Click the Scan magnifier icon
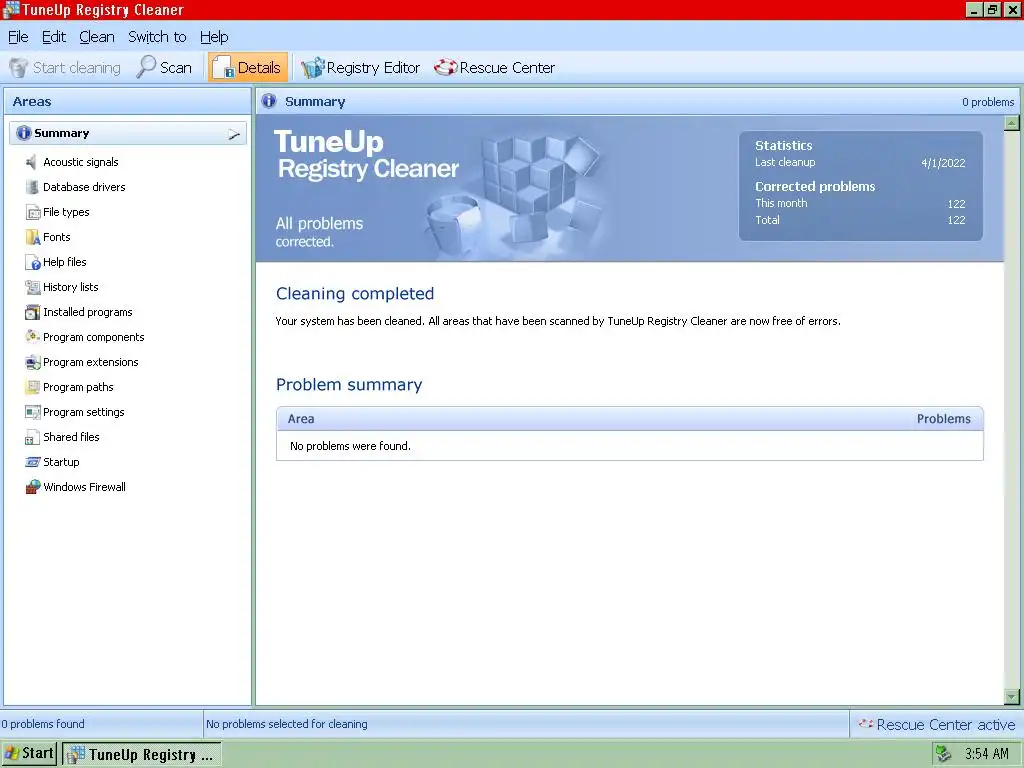The height and width of the screenshot is (768, 1024). pyautogui.click(x=146, y=67)
